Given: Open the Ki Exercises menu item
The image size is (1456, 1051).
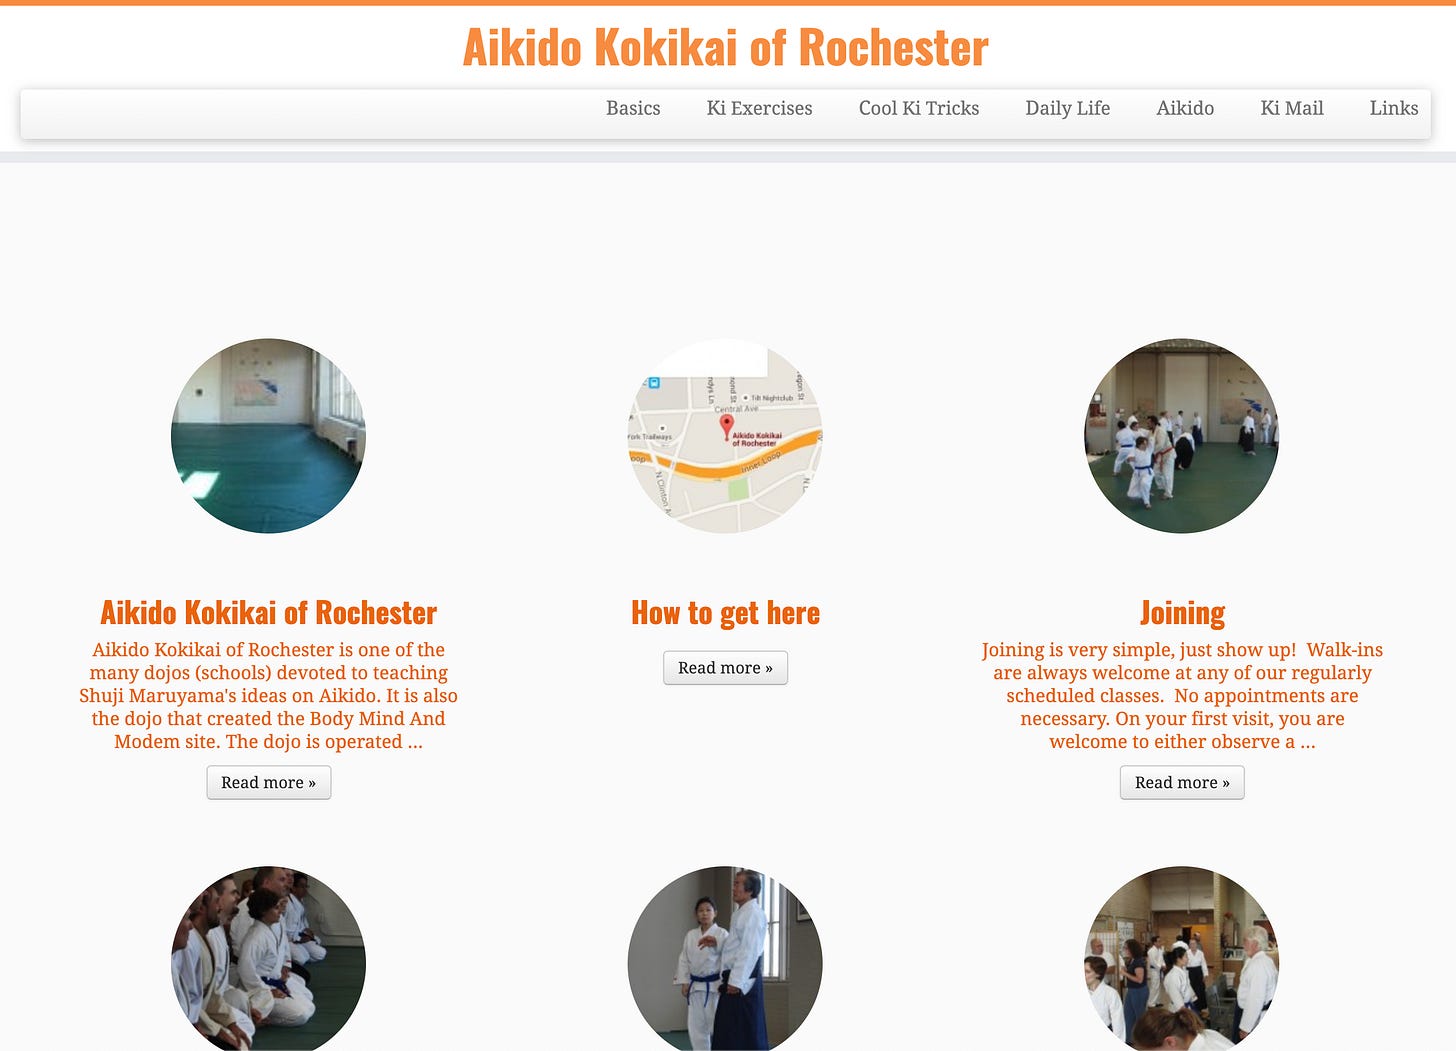Looking at the screenshot, I should [759, 108].
